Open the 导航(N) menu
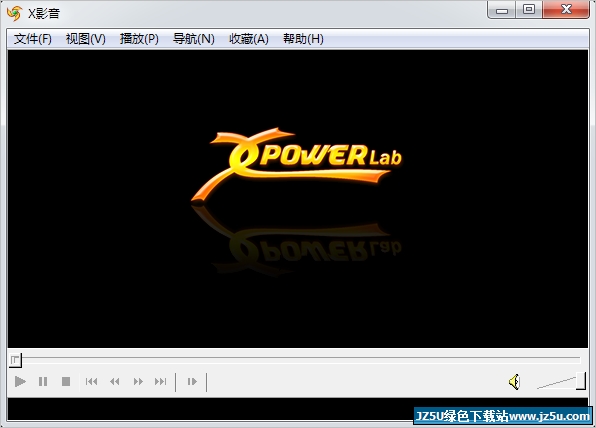The width and height of the screenshot is (596, 428). (x=193, y=39)
